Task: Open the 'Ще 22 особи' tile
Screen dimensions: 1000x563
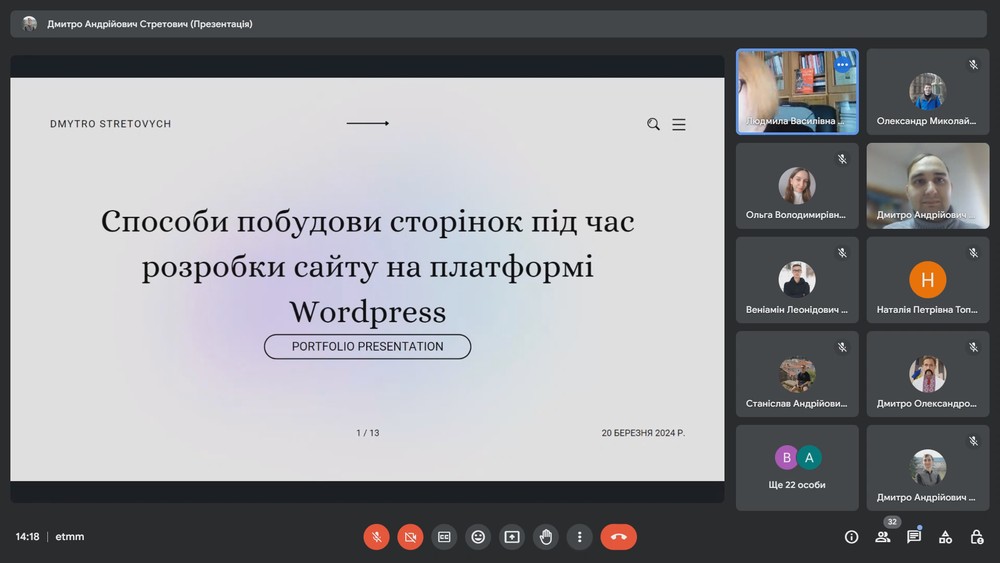Action: tap(797, 468)
